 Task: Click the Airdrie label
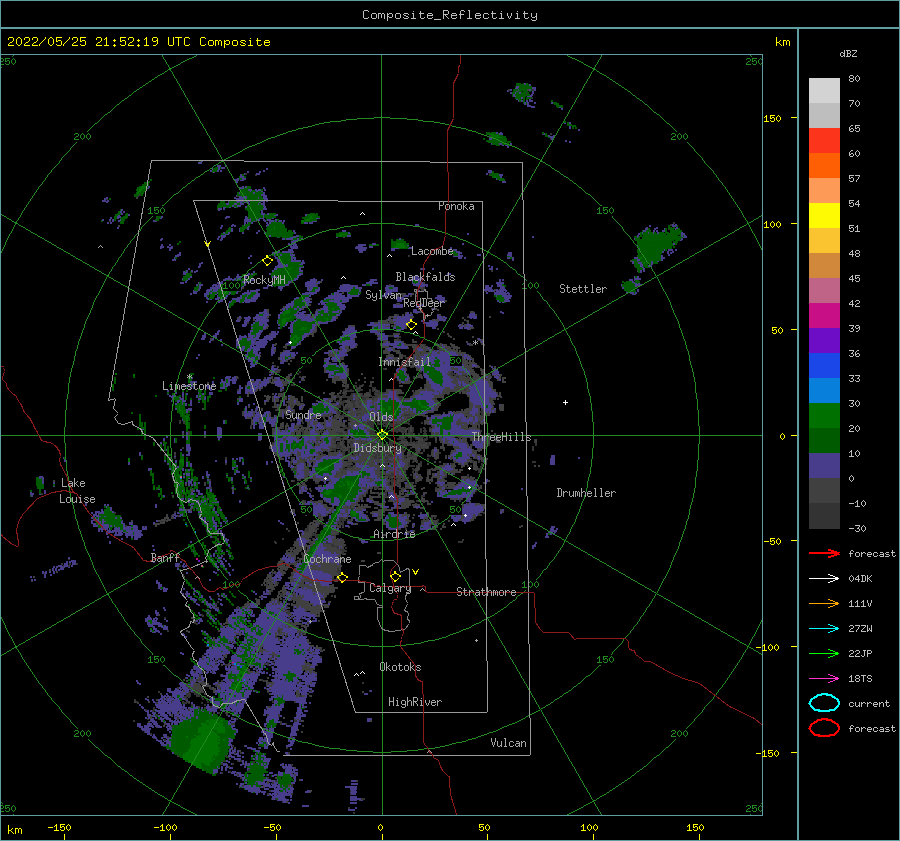click(394, 534)
